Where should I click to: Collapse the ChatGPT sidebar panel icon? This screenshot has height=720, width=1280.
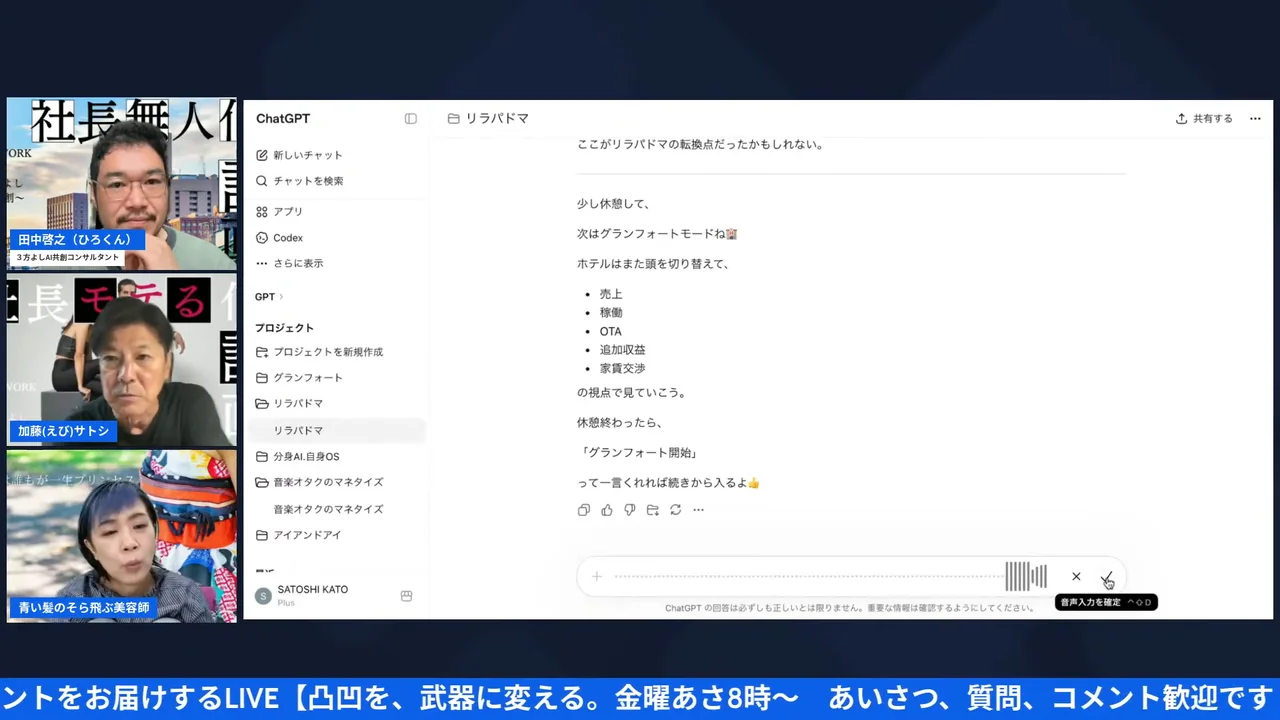(x=410, y=118)
